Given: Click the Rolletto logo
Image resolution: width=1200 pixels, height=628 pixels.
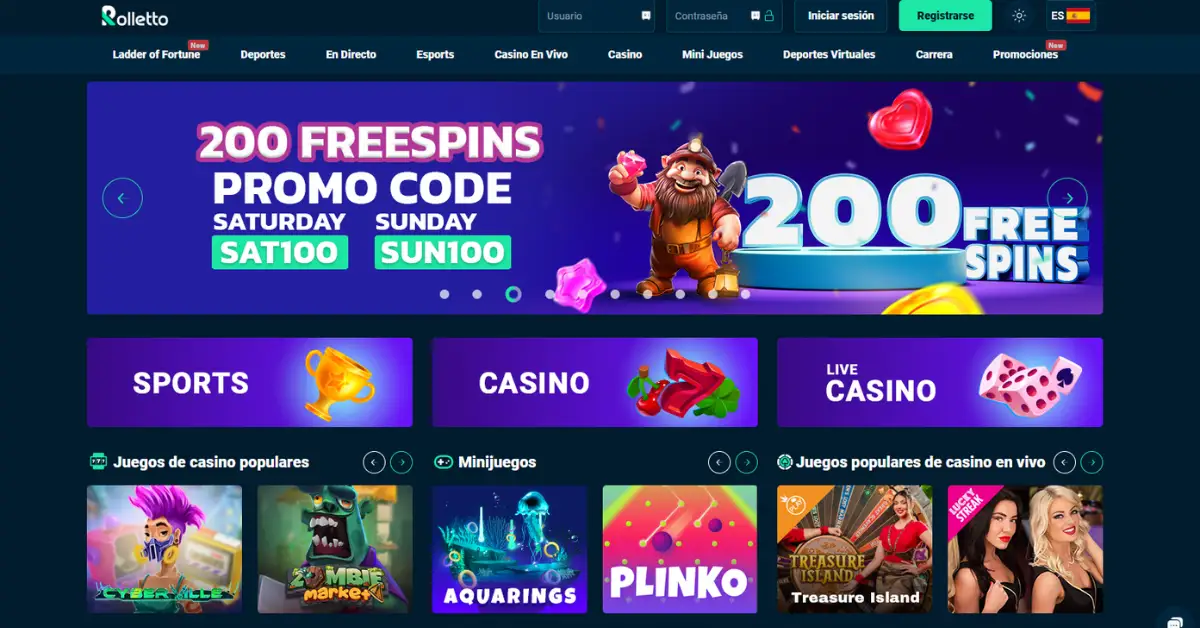Looking at the screenshot, I should point(135,16).
